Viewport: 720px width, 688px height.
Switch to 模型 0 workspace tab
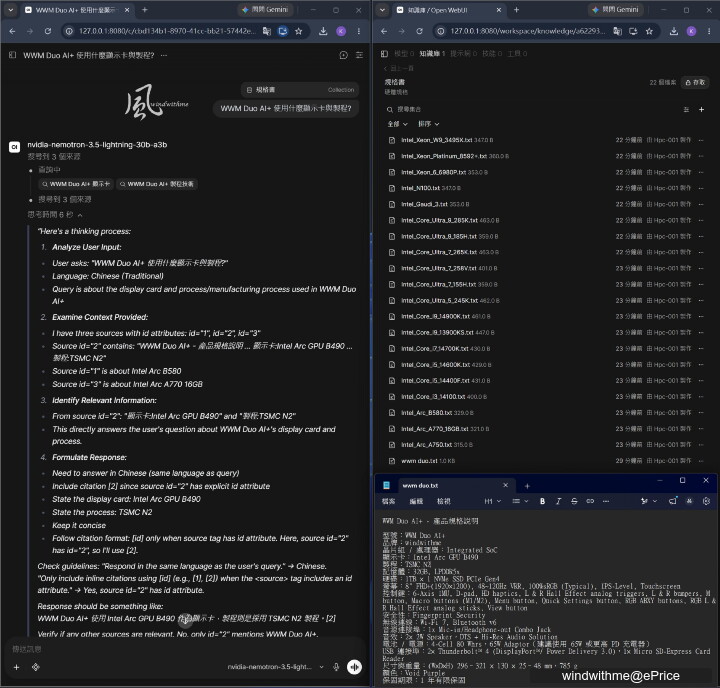[404, 54]
